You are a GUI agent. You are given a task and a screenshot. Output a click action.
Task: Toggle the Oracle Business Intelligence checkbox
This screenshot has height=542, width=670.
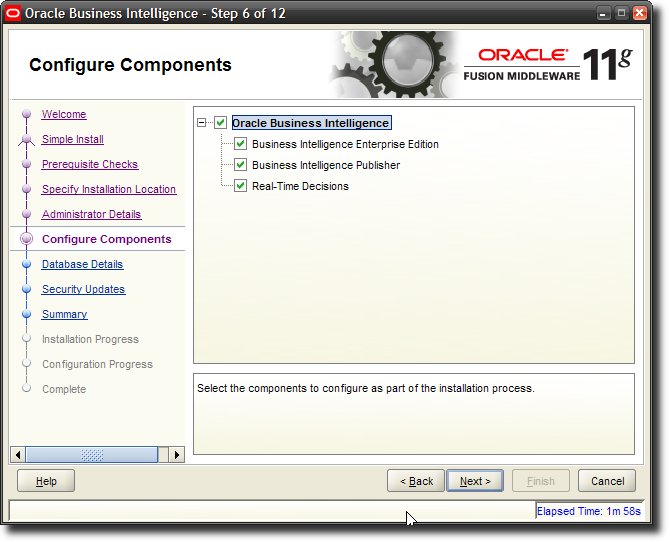pos(220,123)
